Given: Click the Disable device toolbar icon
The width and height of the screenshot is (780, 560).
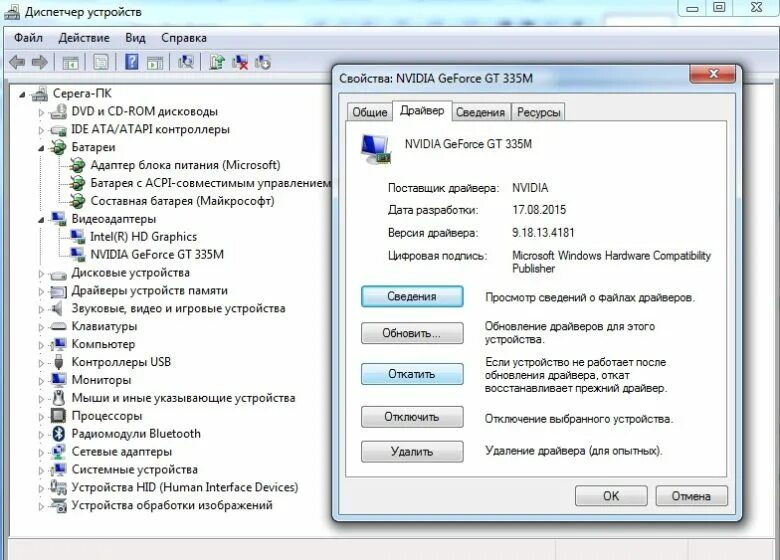Looking at the screenshot, I should pyautogui.click(x=263, y=62).
